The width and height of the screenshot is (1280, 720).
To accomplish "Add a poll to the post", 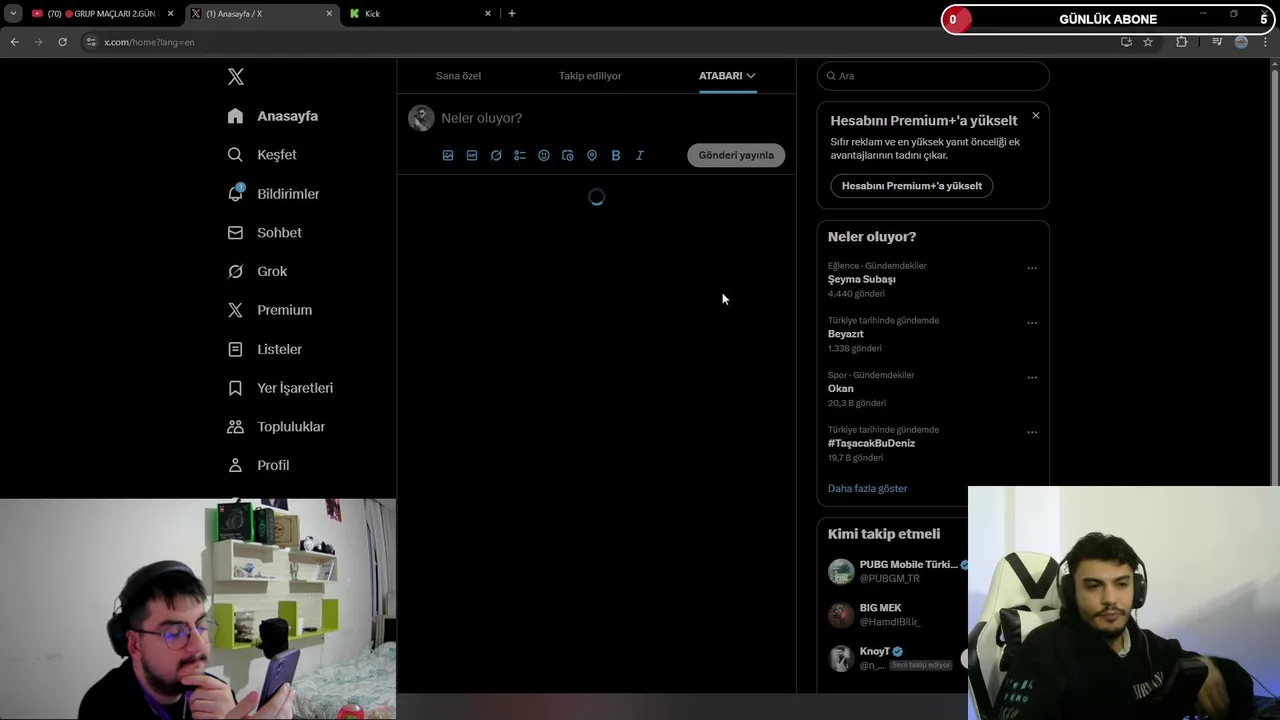I will coord(520,155).
